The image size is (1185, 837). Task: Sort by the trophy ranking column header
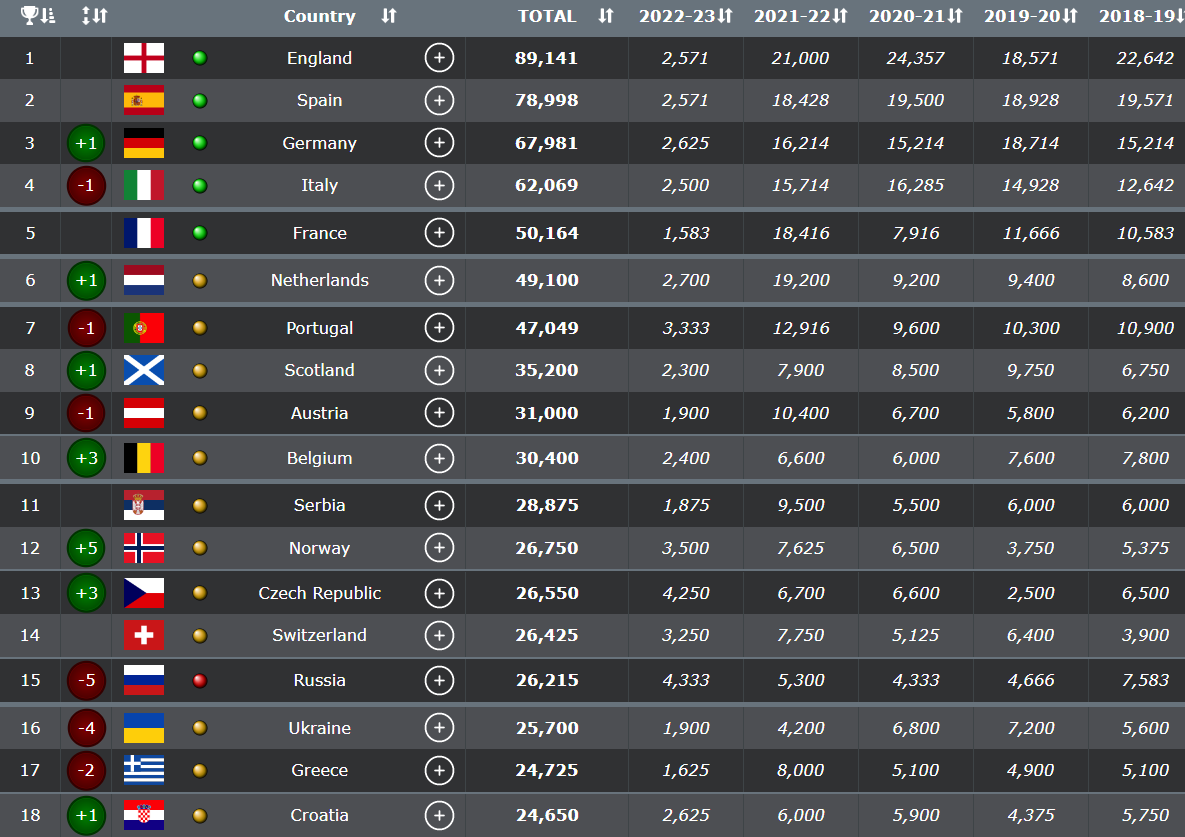coord(38,16)
